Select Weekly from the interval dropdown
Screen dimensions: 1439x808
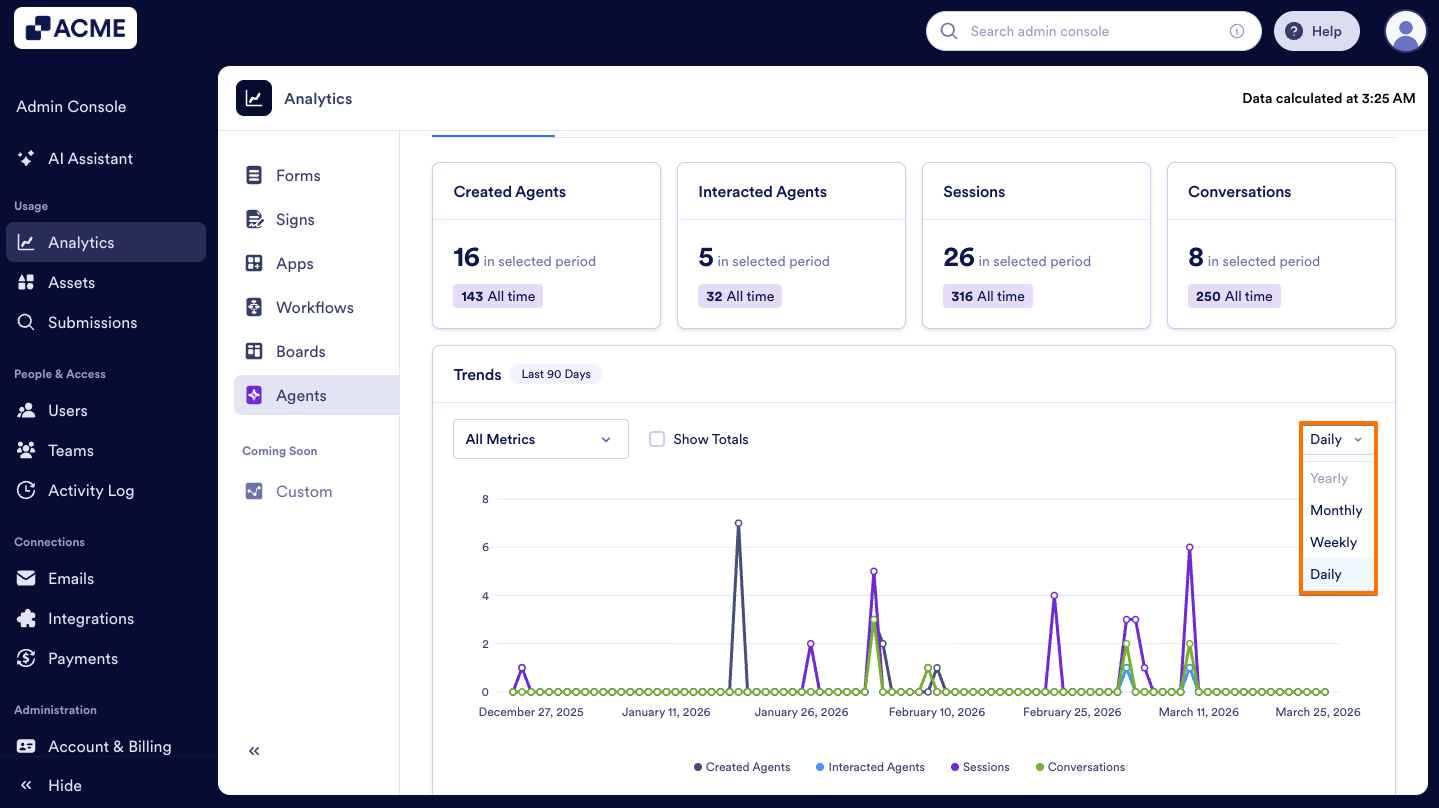(1333, 542)
